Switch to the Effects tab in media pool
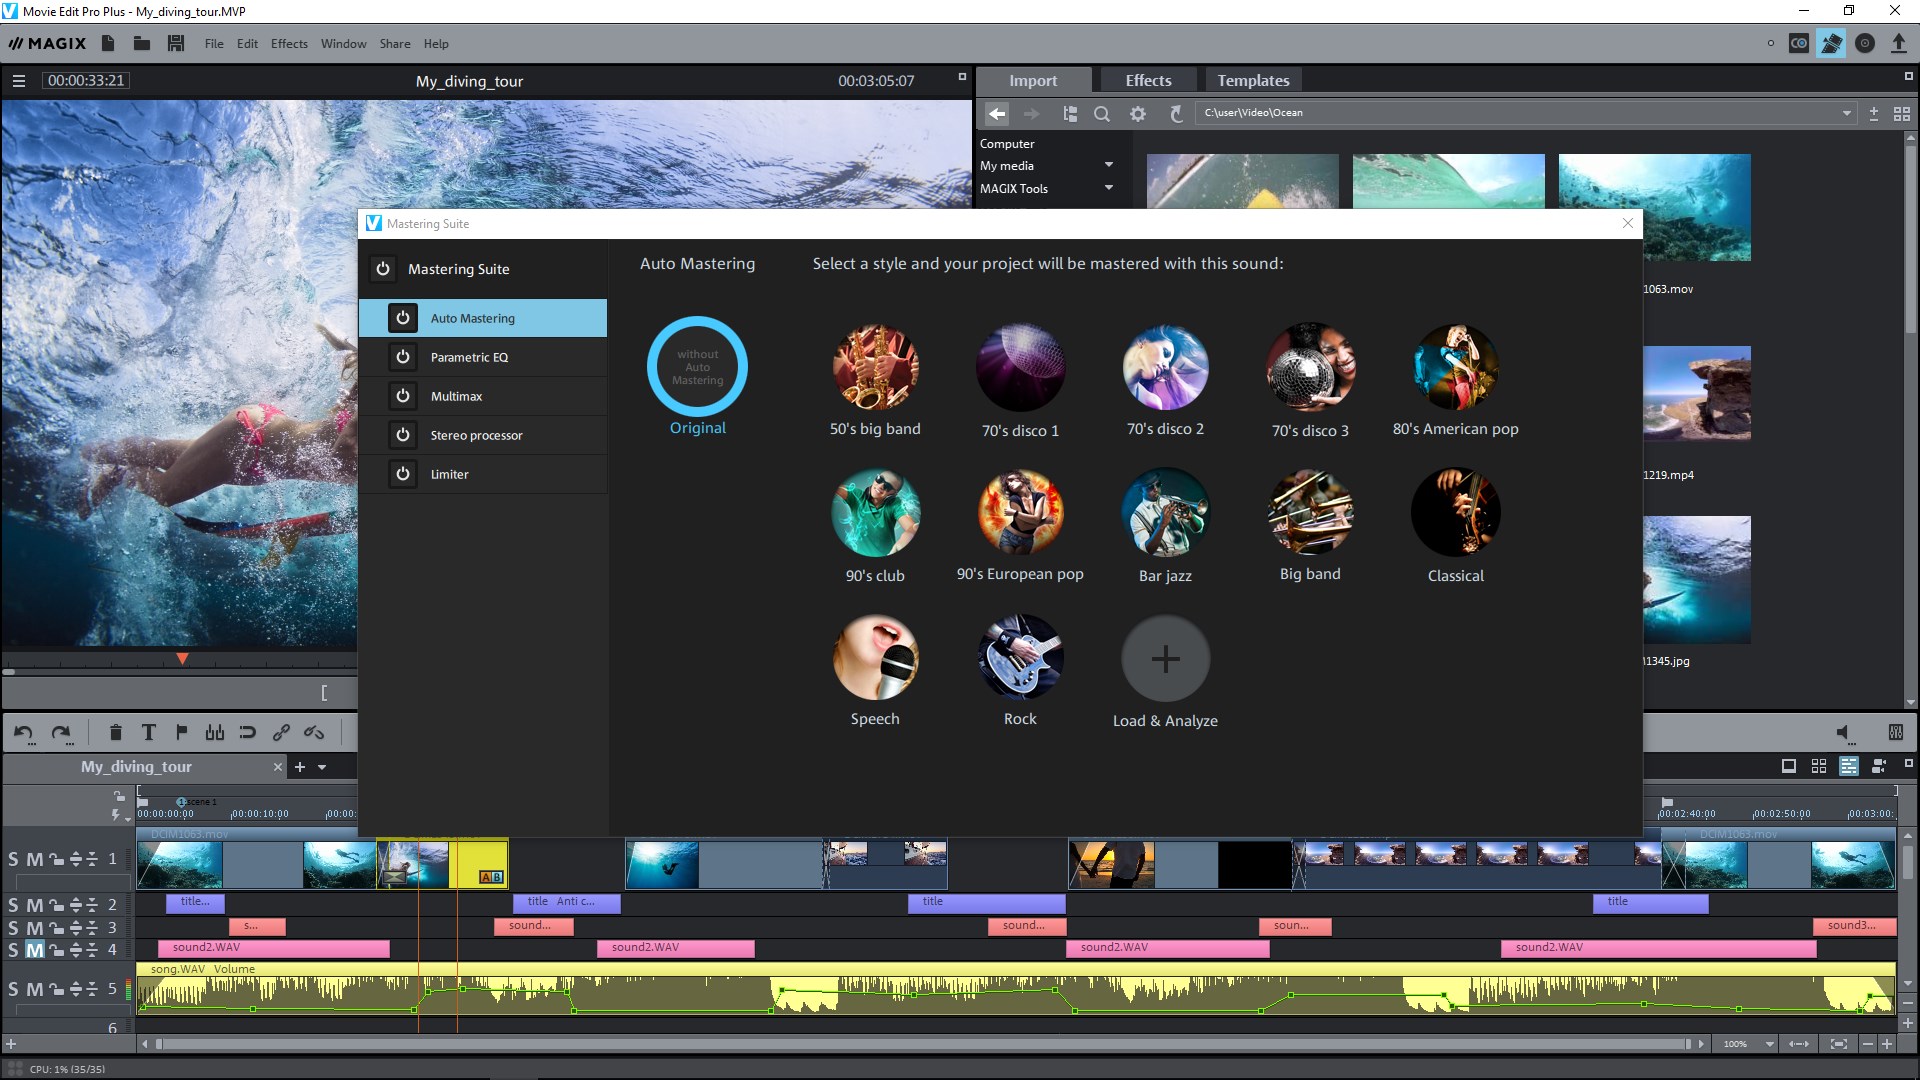This screenshot has width=1920, height=1080. coord(1148,81)
